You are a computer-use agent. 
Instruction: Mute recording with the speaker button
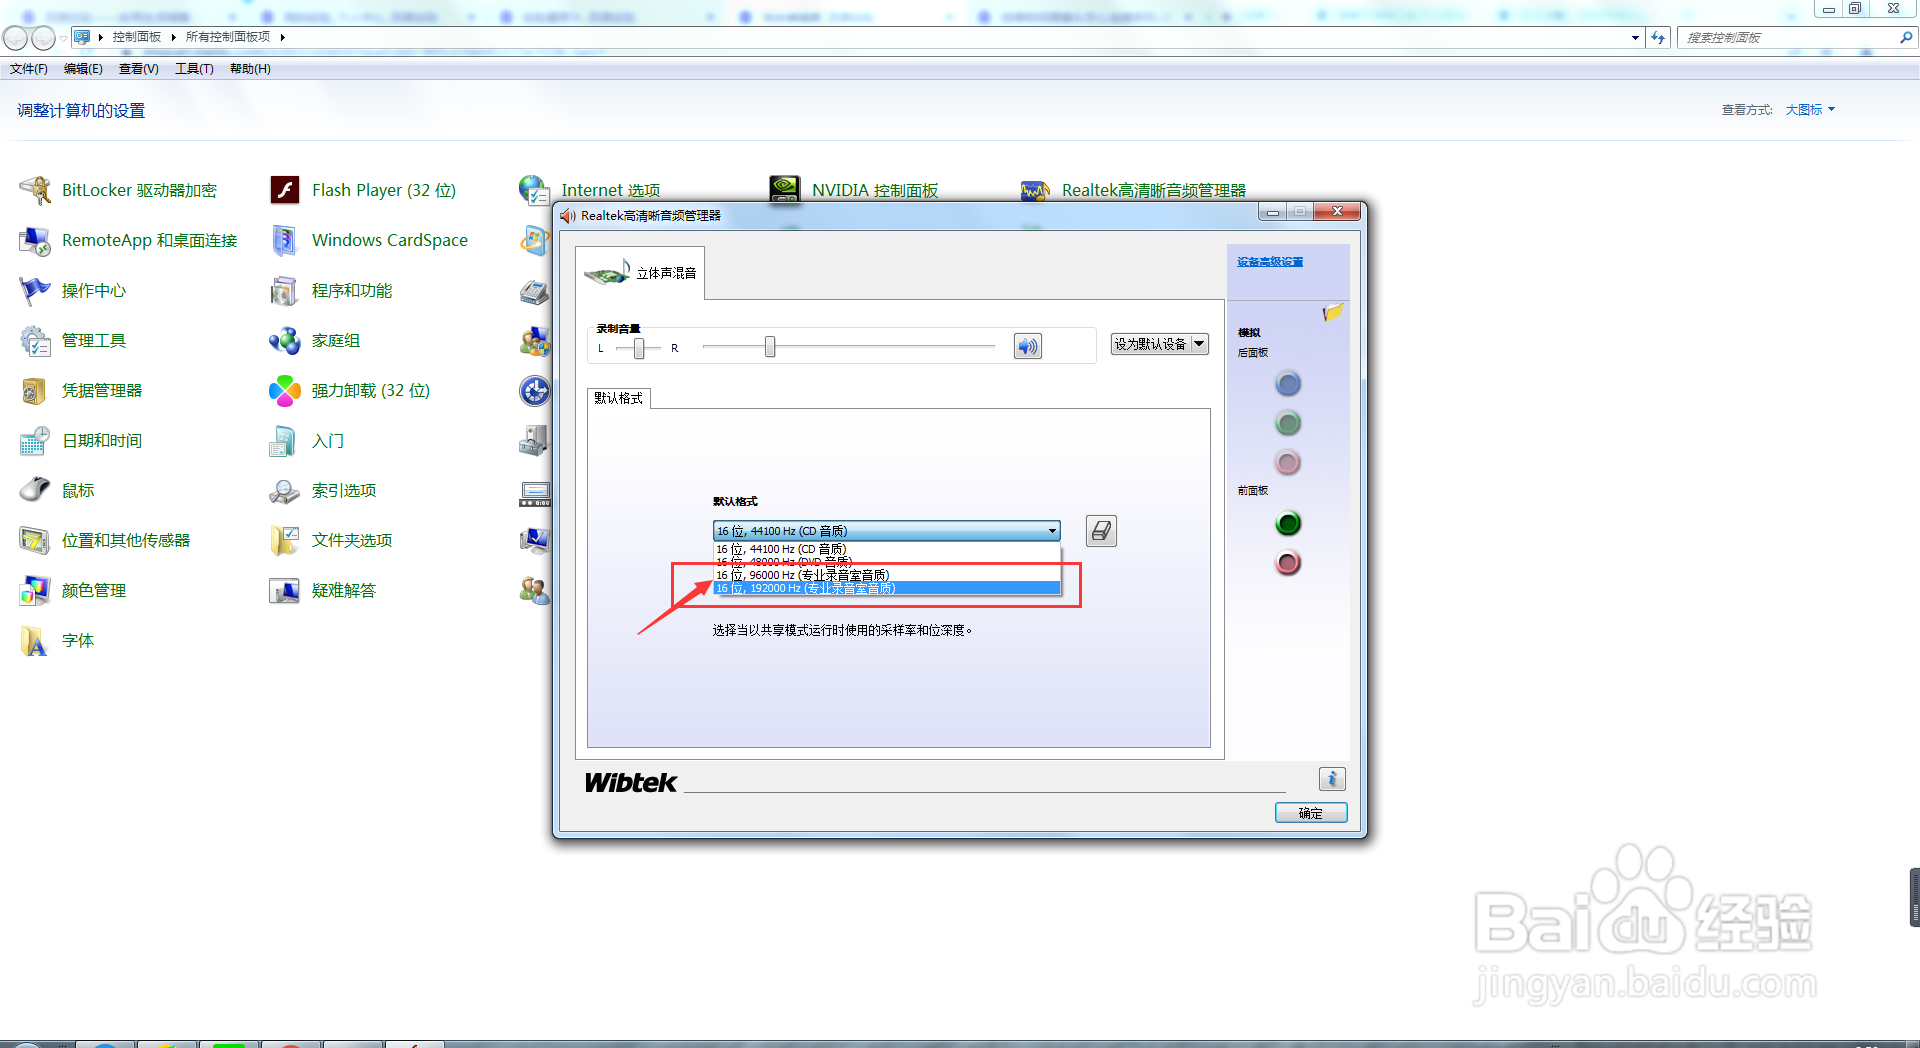tap(1027, 346)
